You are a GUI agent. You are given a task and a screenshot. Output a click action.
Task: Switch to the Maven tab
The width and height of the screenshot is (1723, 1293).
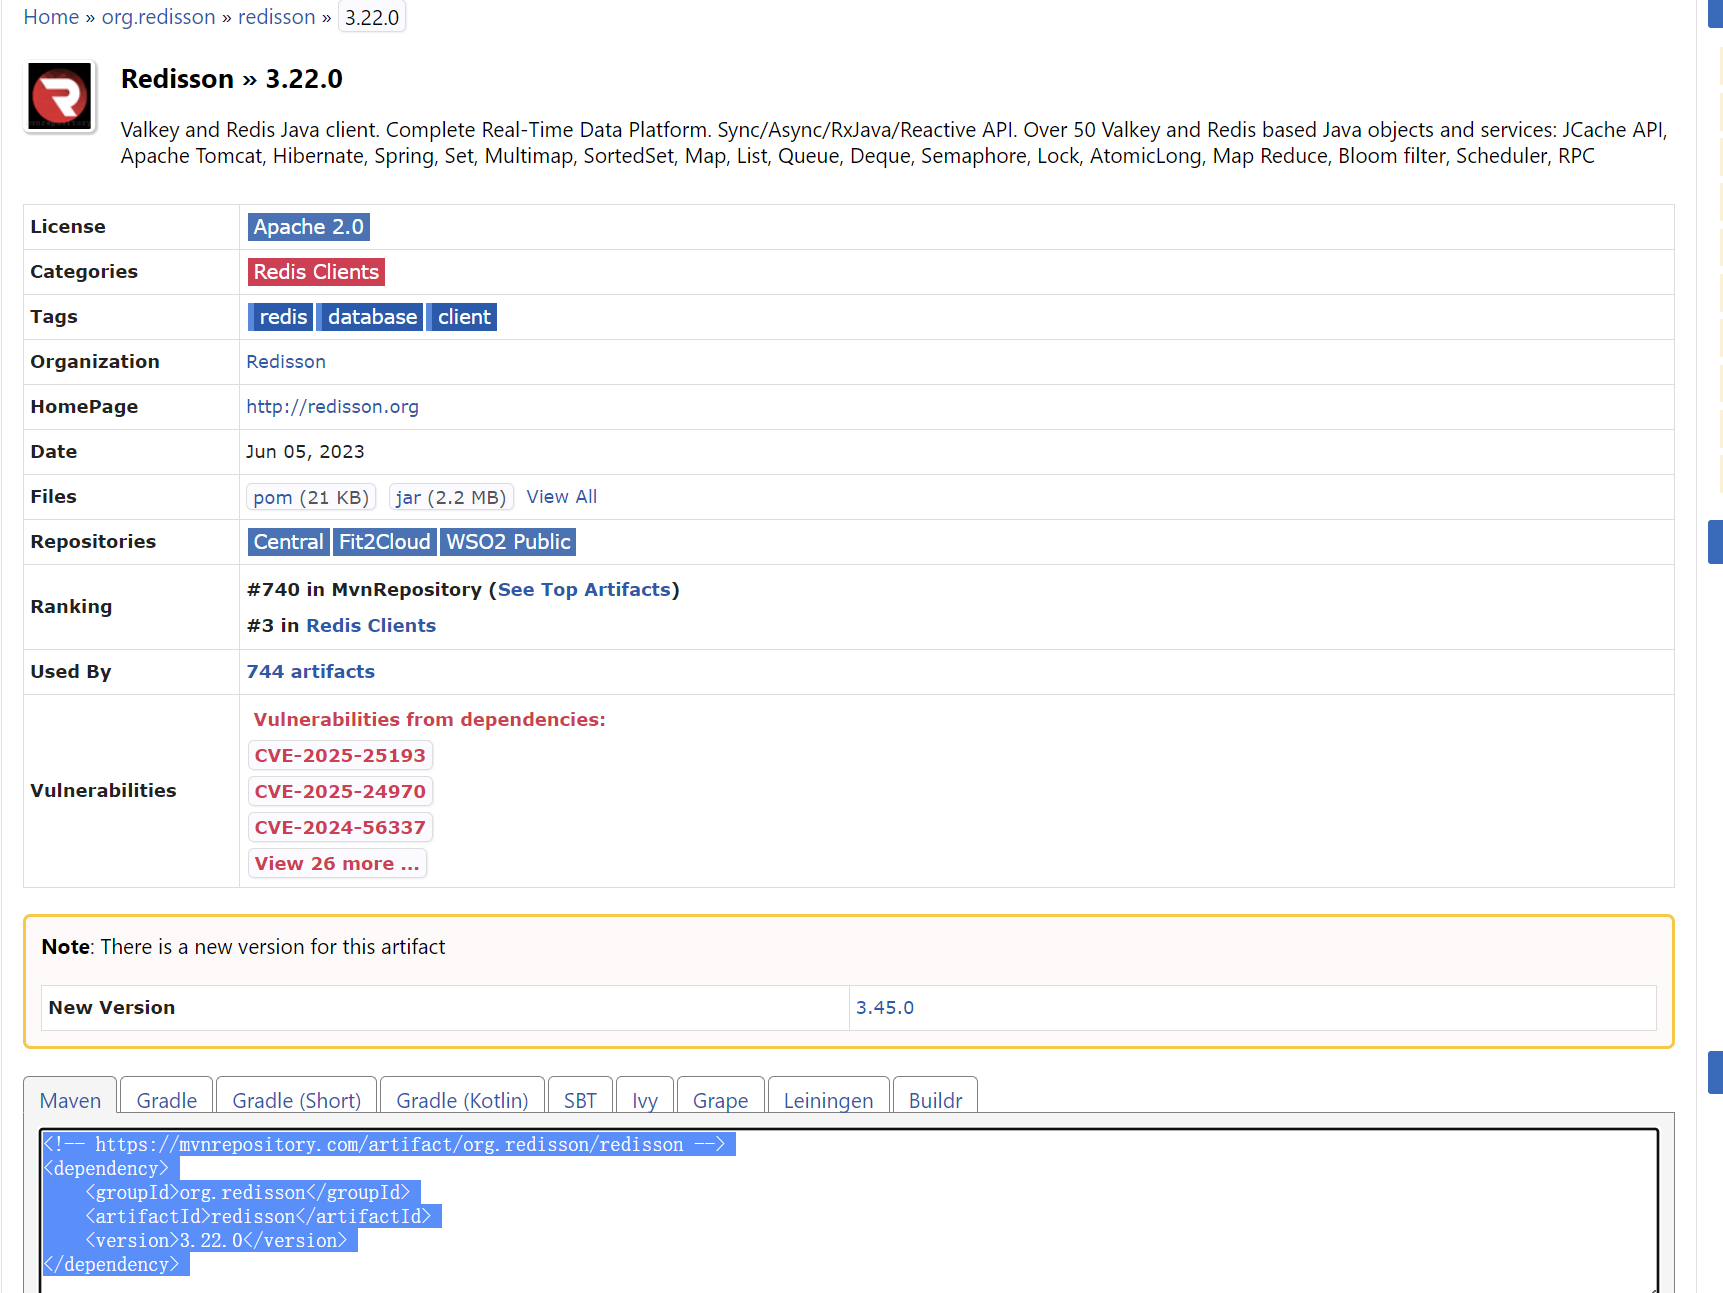(70, 1098)
